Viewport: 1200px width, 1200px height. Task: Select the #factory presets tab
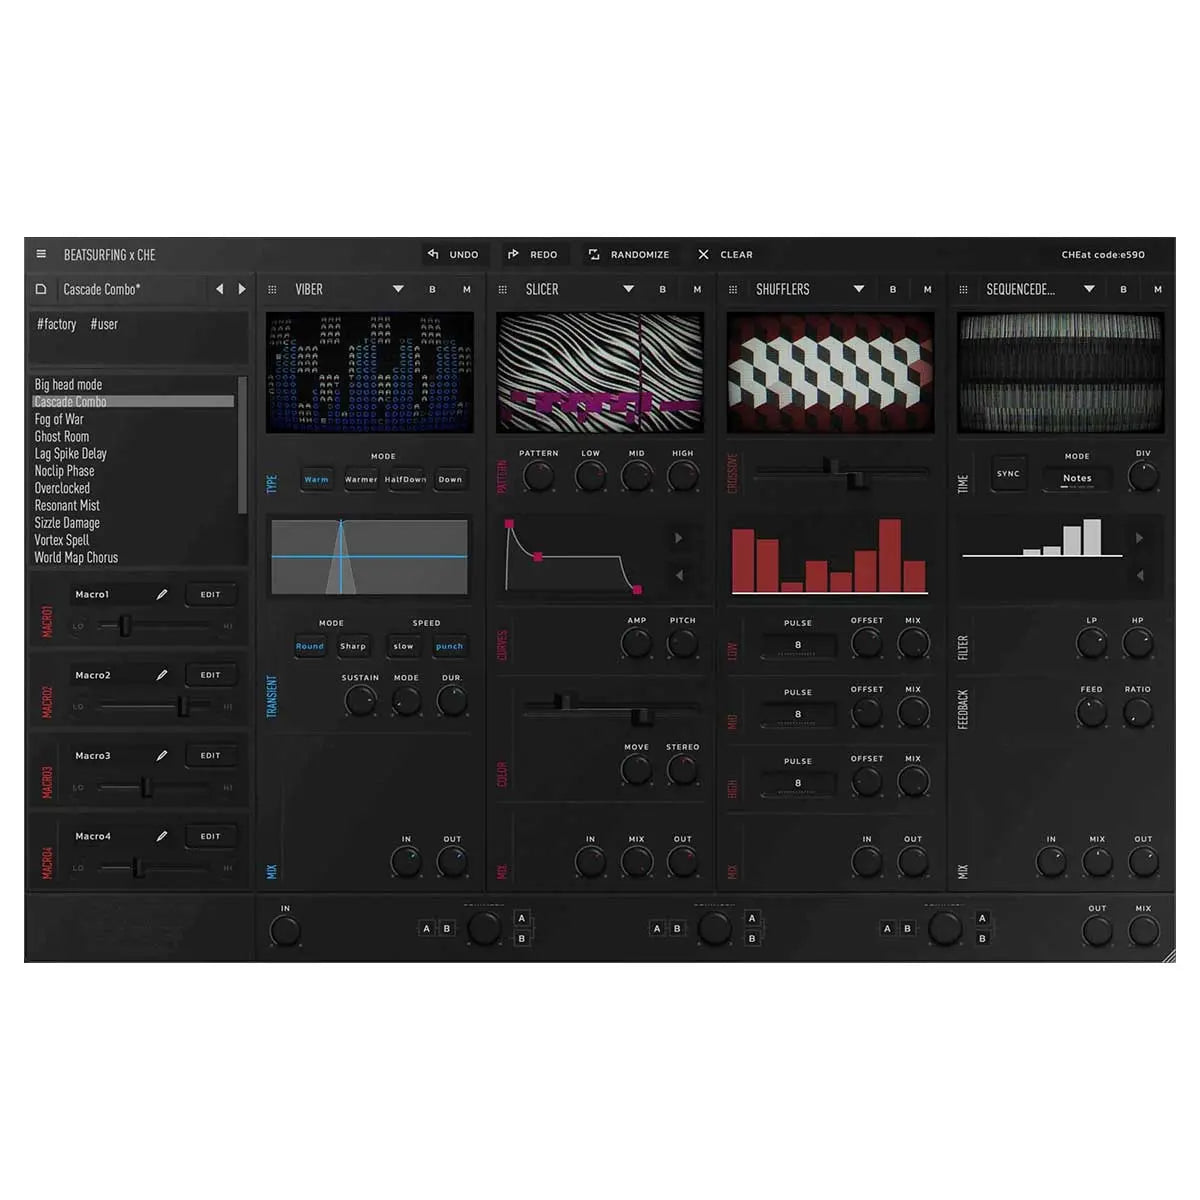click(56, 324)
